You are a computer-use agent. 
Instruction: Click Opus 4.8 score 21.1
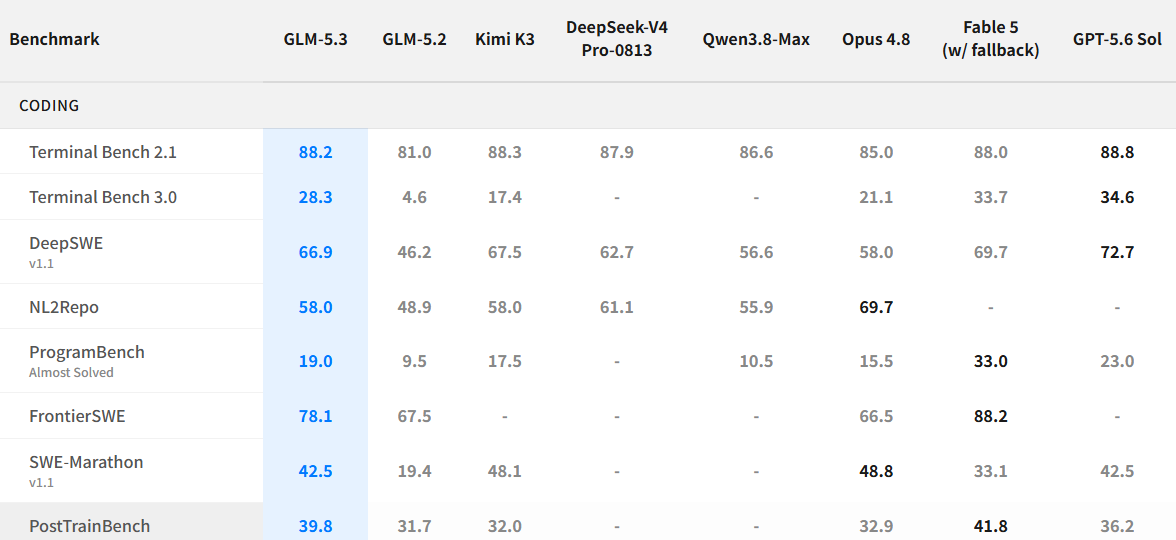coord(876,197)
